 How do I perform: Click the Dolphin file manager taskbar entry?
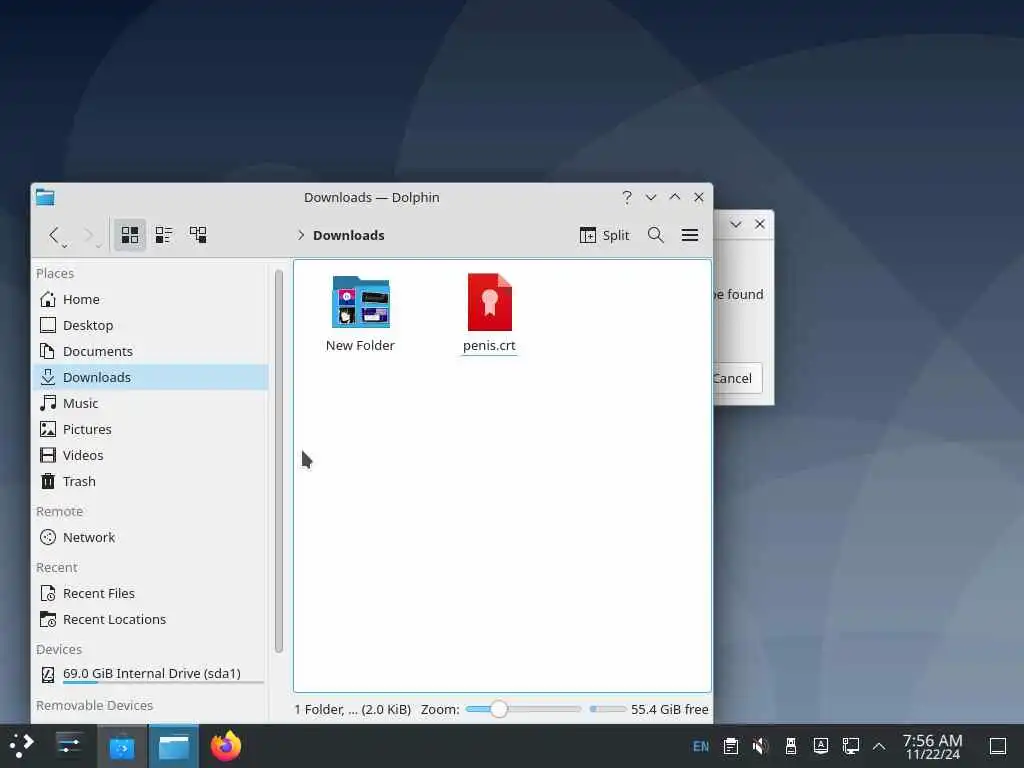tap(174, 746)
